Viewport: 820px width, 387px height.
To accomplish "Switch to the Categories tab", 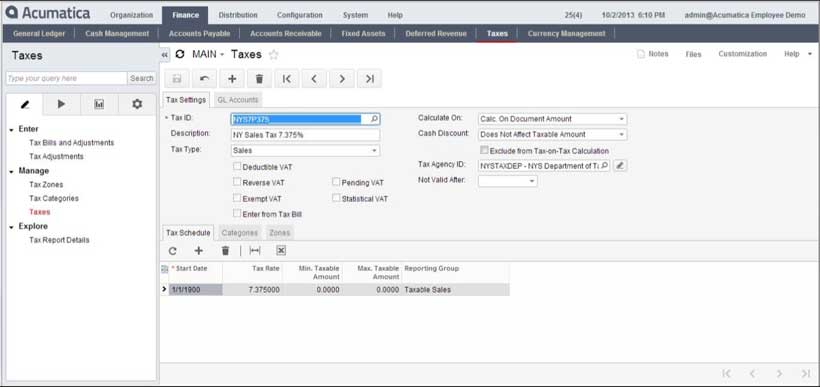I will coord(240,233).
